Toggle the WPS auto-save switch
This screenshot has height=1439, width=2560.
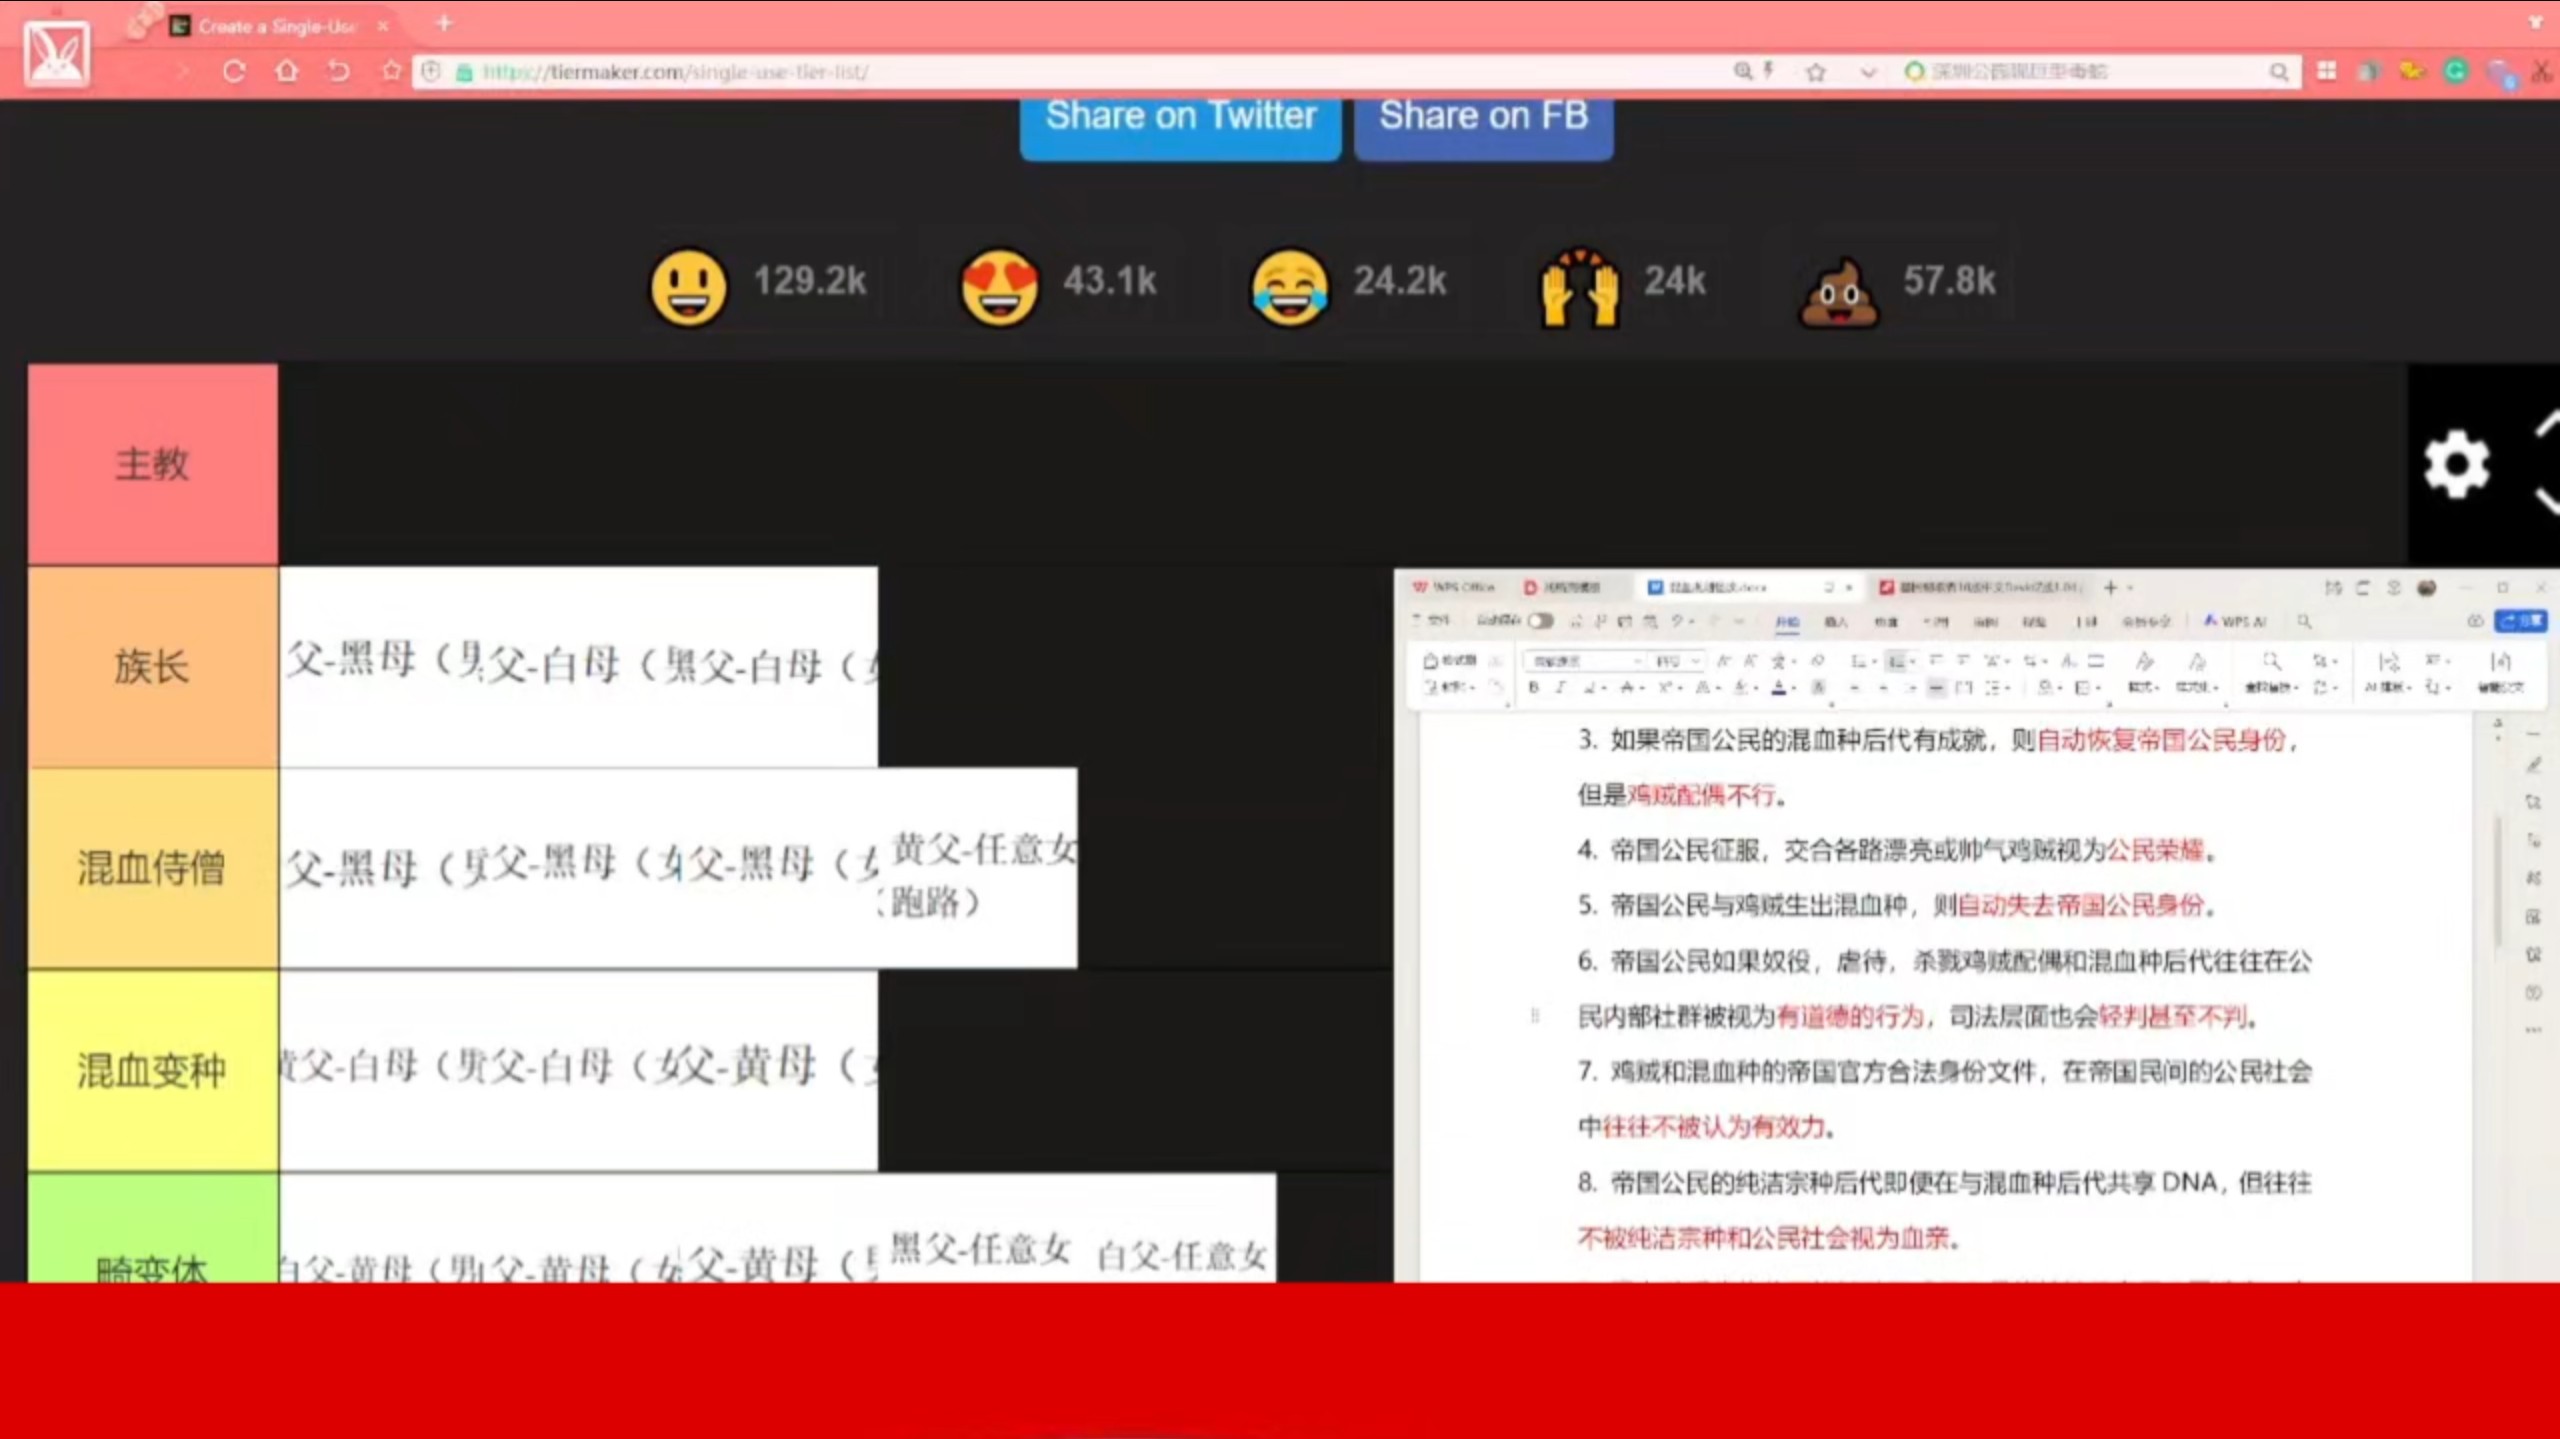1541,621
